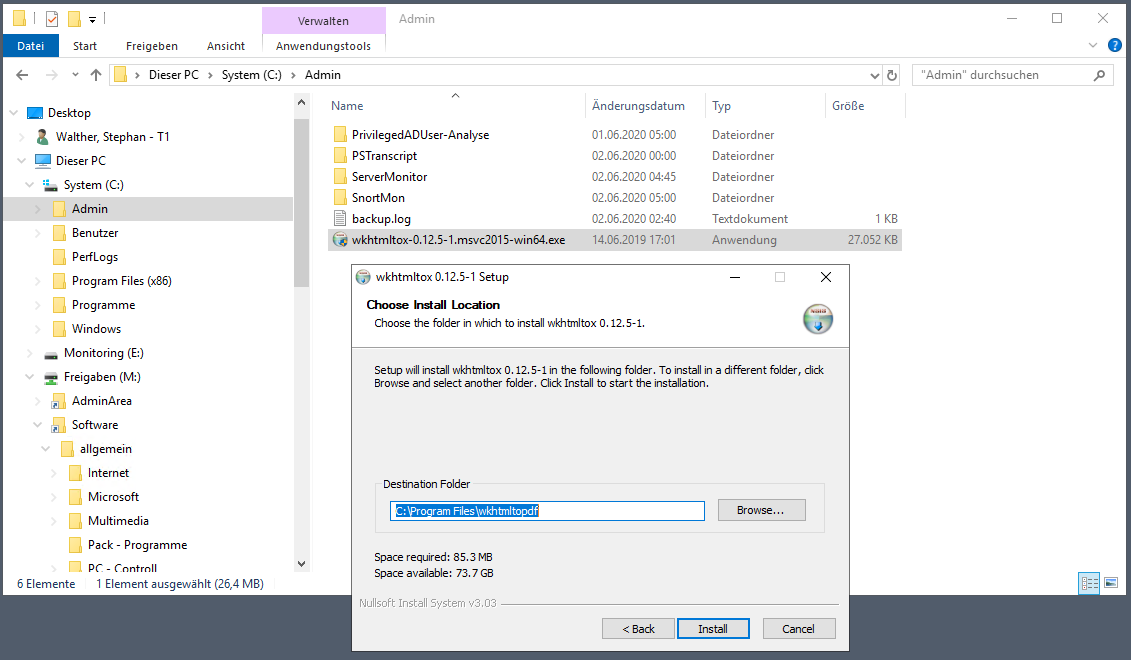Collapse the Software tree node

(38, 425)
